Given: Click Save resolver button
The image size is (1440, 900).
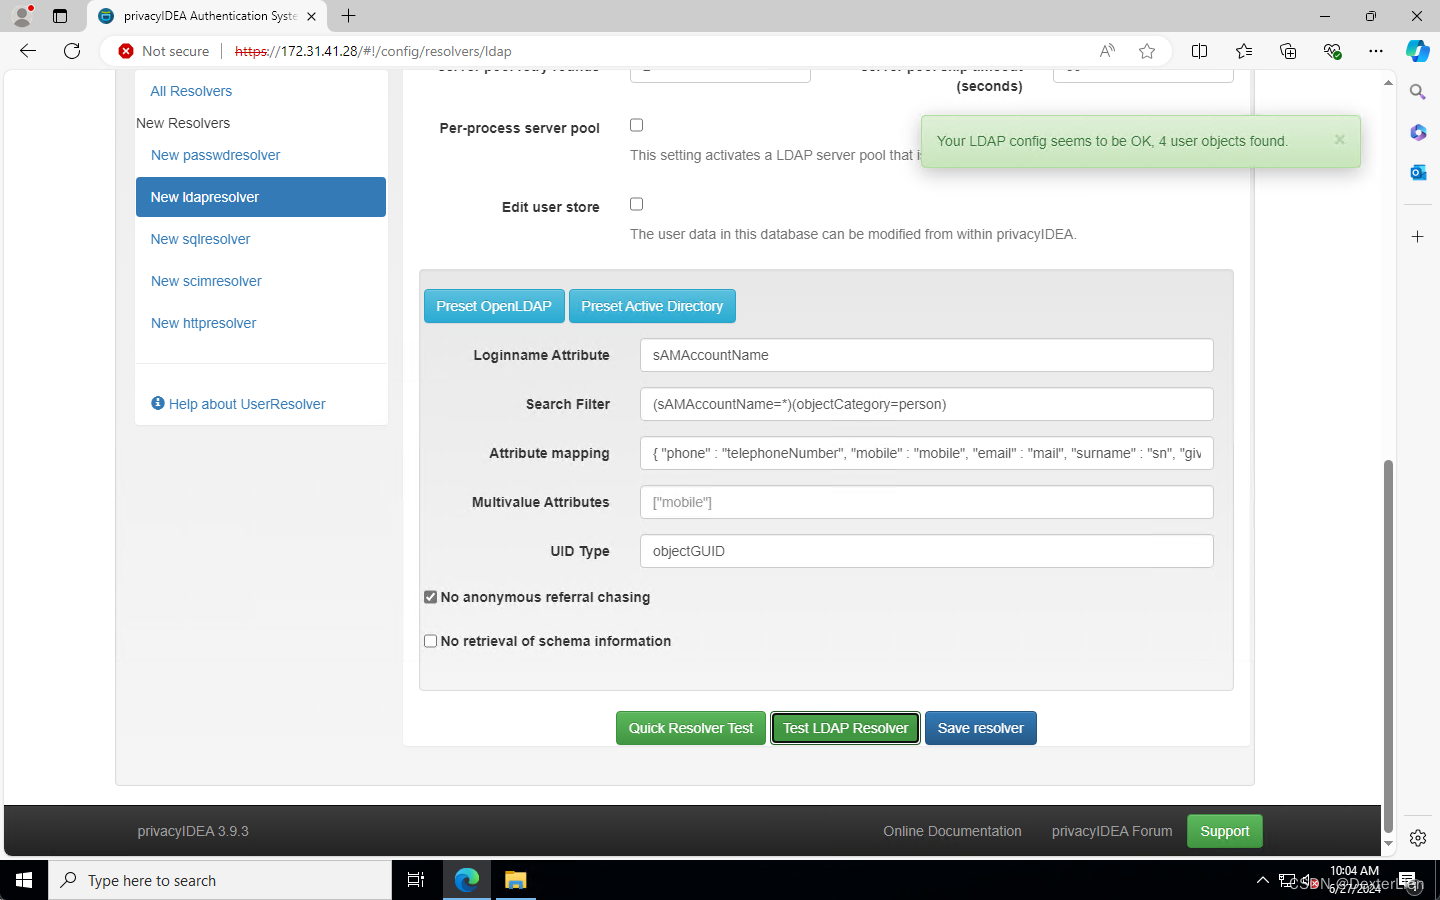Looking at the screenshot, I should pyautogui.click(x=980, y=728).
